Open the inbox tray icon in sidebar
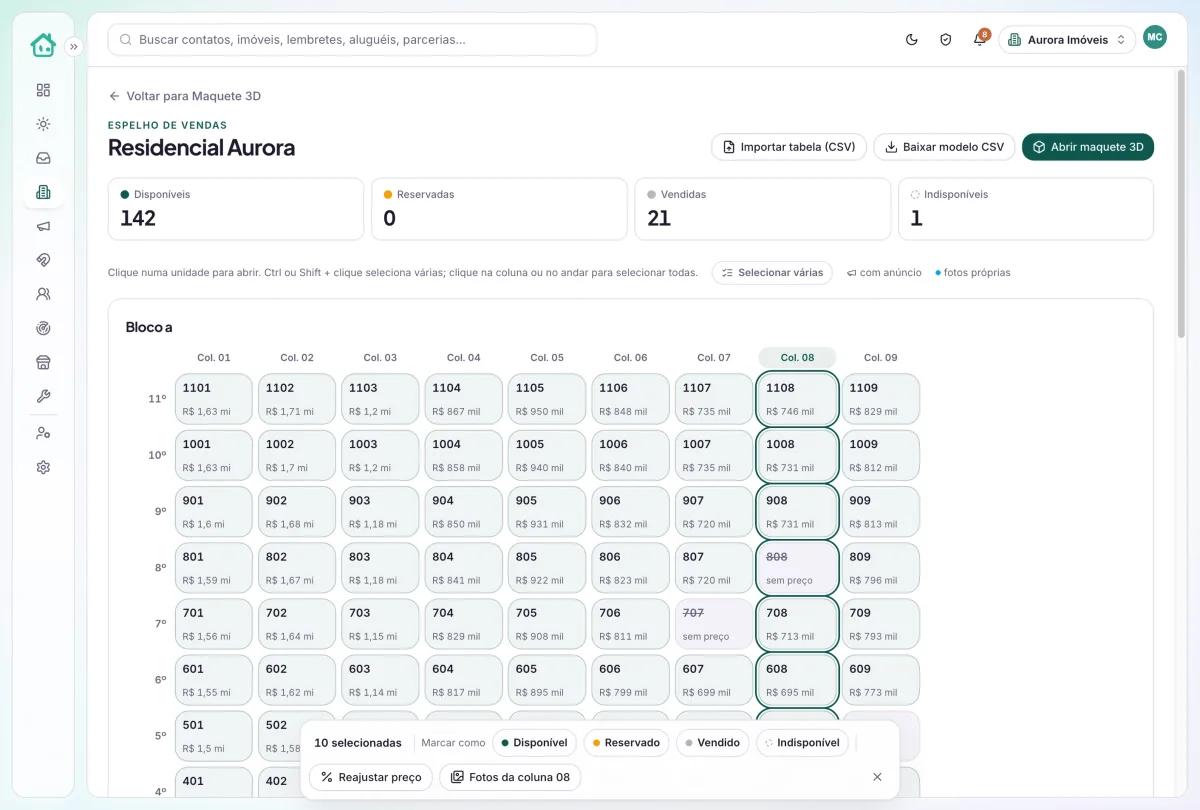 pyautogui.click(x=43, y=158)
